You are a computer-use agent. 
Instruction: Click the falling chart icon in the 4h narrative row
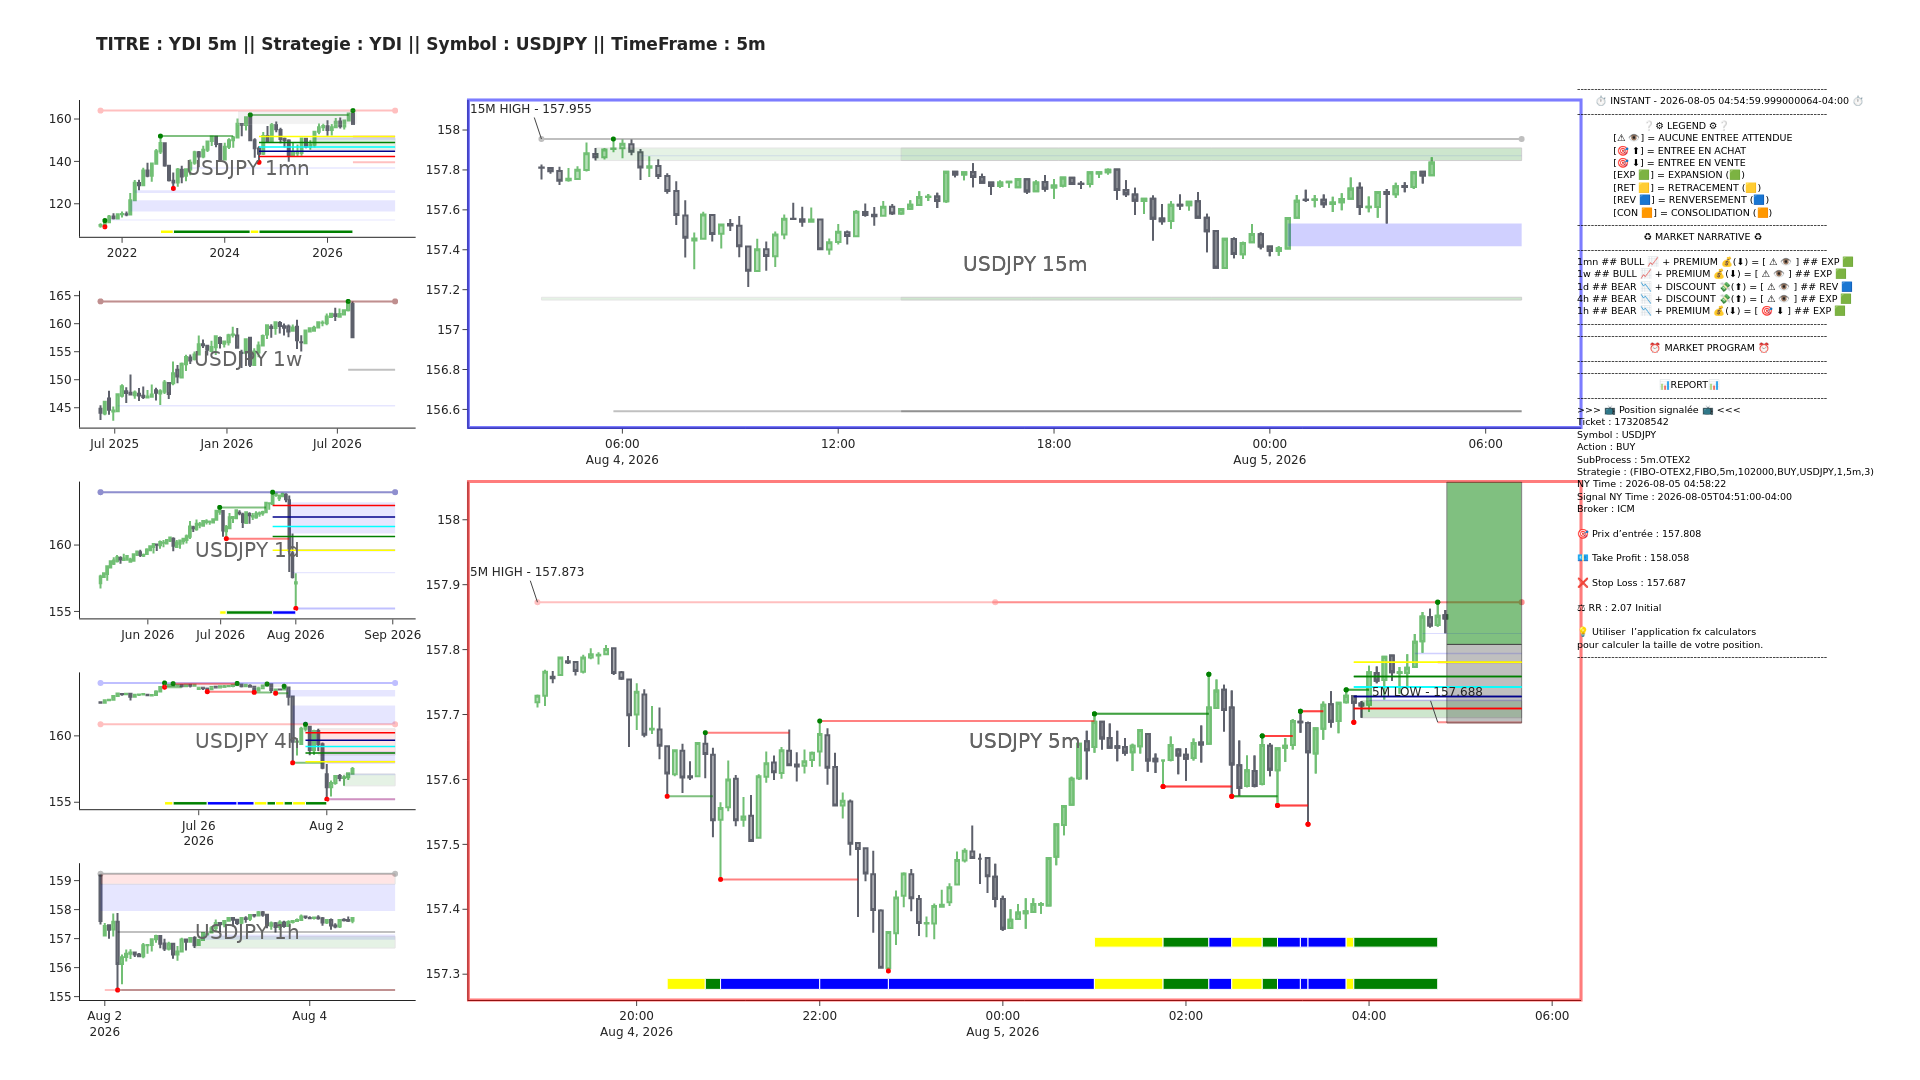click(x=1646, y=299)
